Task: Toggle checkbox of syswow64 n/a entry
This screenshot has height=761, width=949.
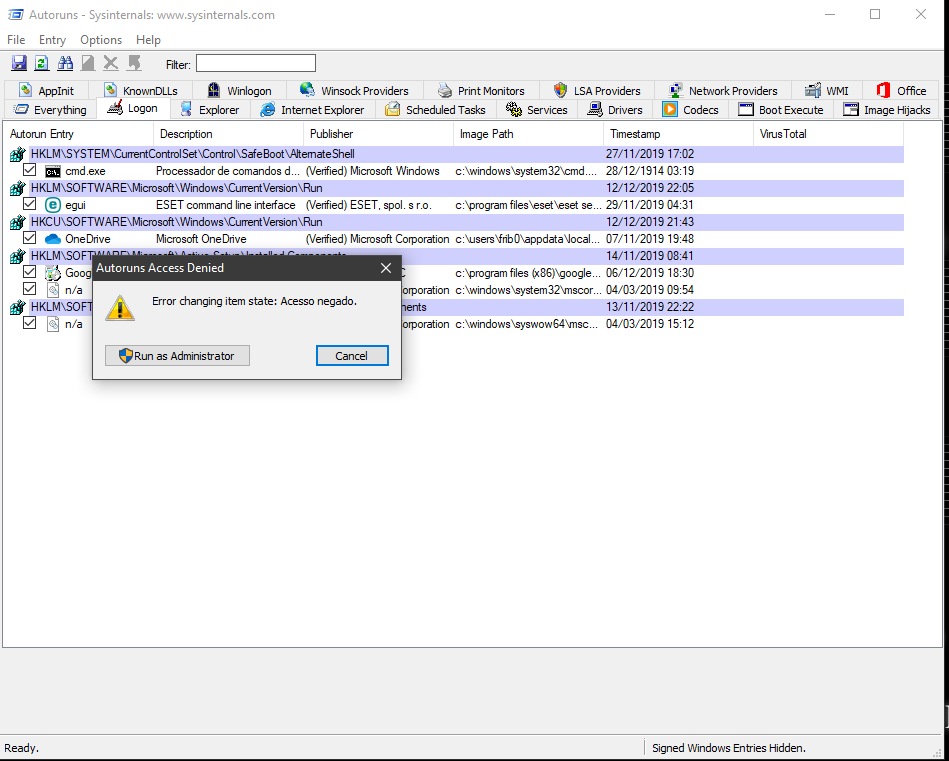Action: [x=29, y=323]
